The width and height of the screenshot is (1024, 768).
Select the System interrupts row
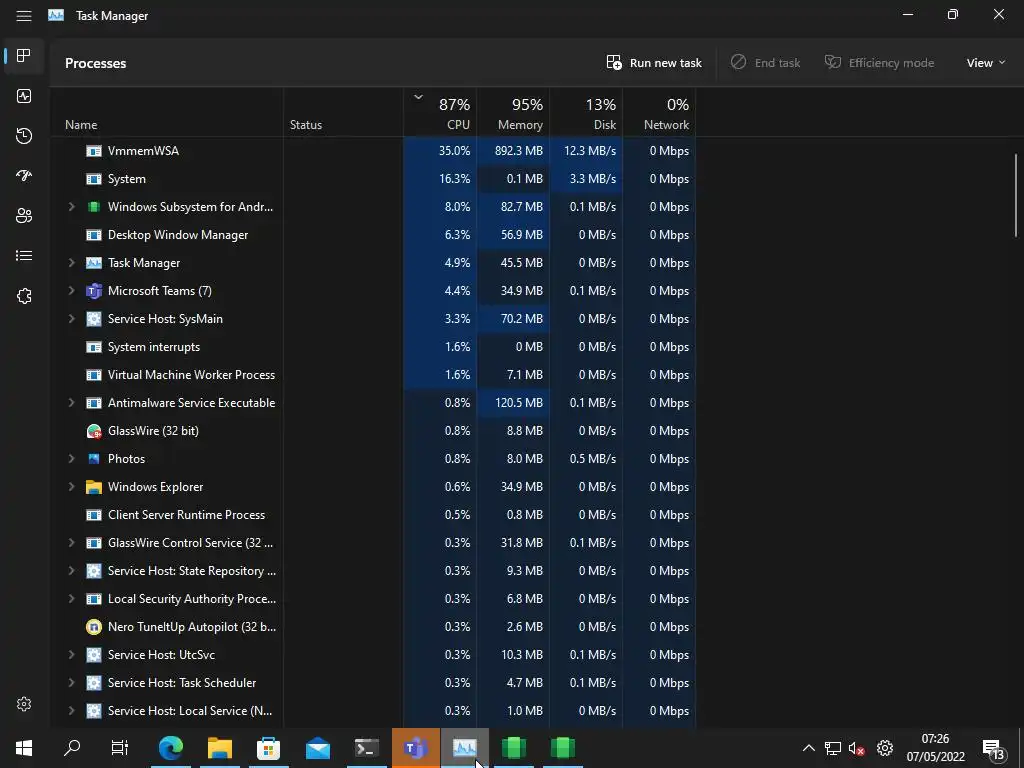pos(373,347)
